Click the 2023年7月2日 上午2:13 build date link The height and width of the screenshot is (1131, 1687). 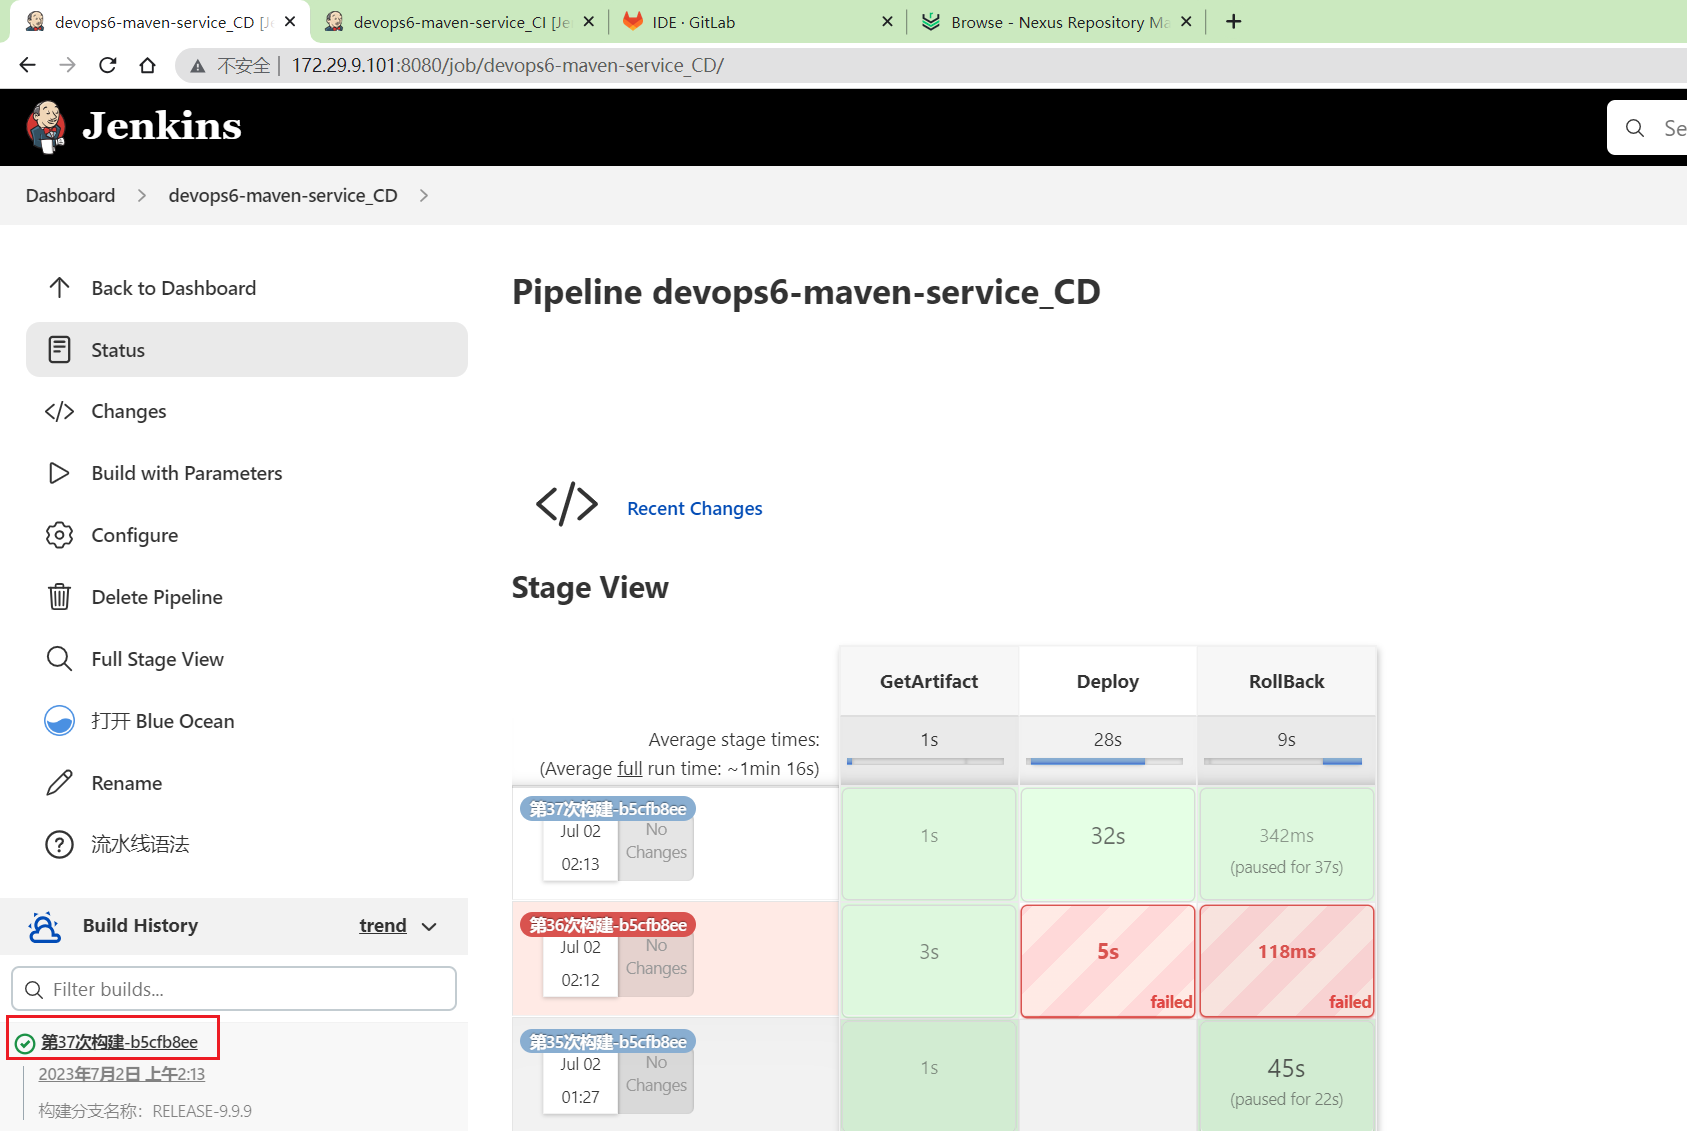[122, 1074]
